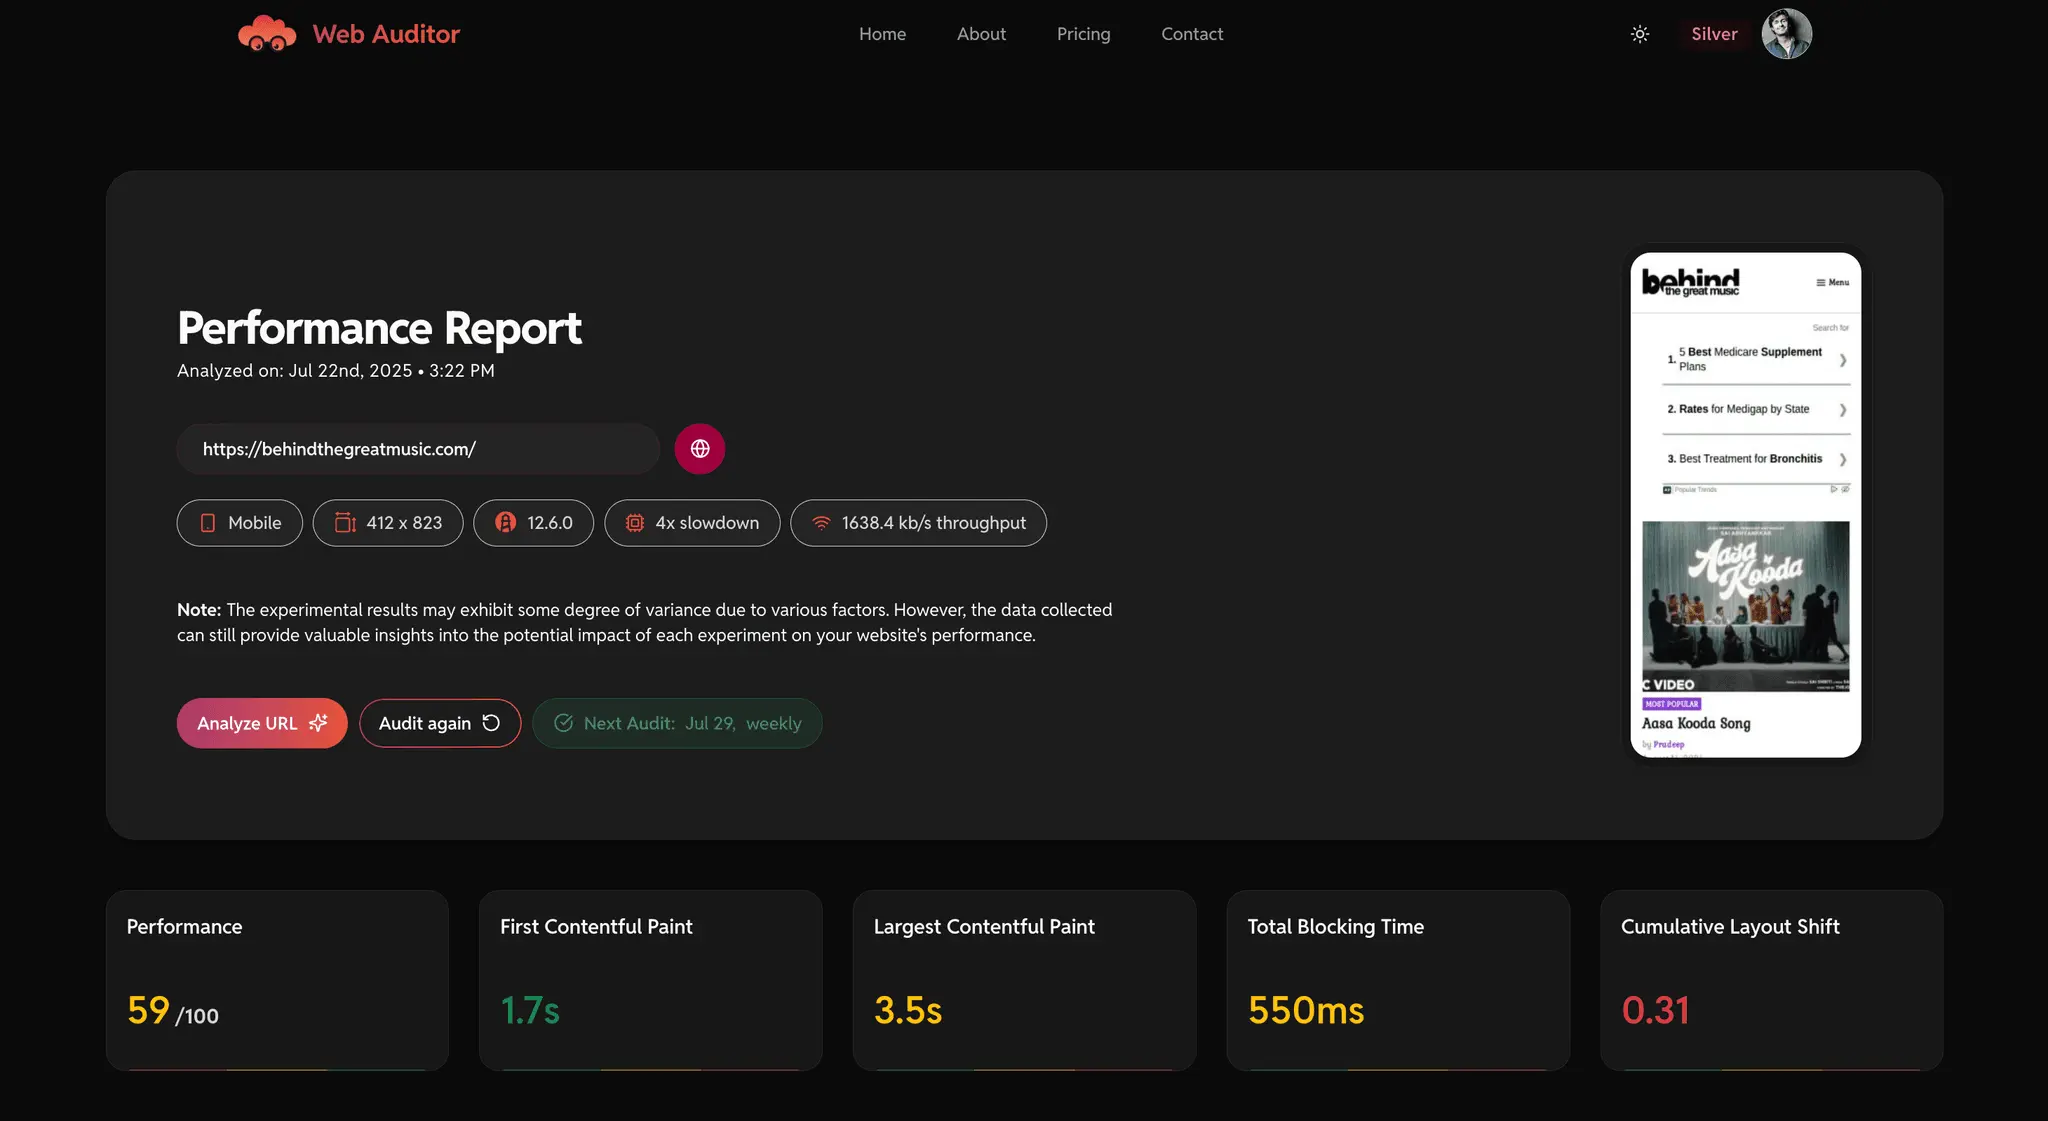Click the CPU chip icon for 4x slowdown
This screenshot has height=1121, width=2048.
(635, 523)
